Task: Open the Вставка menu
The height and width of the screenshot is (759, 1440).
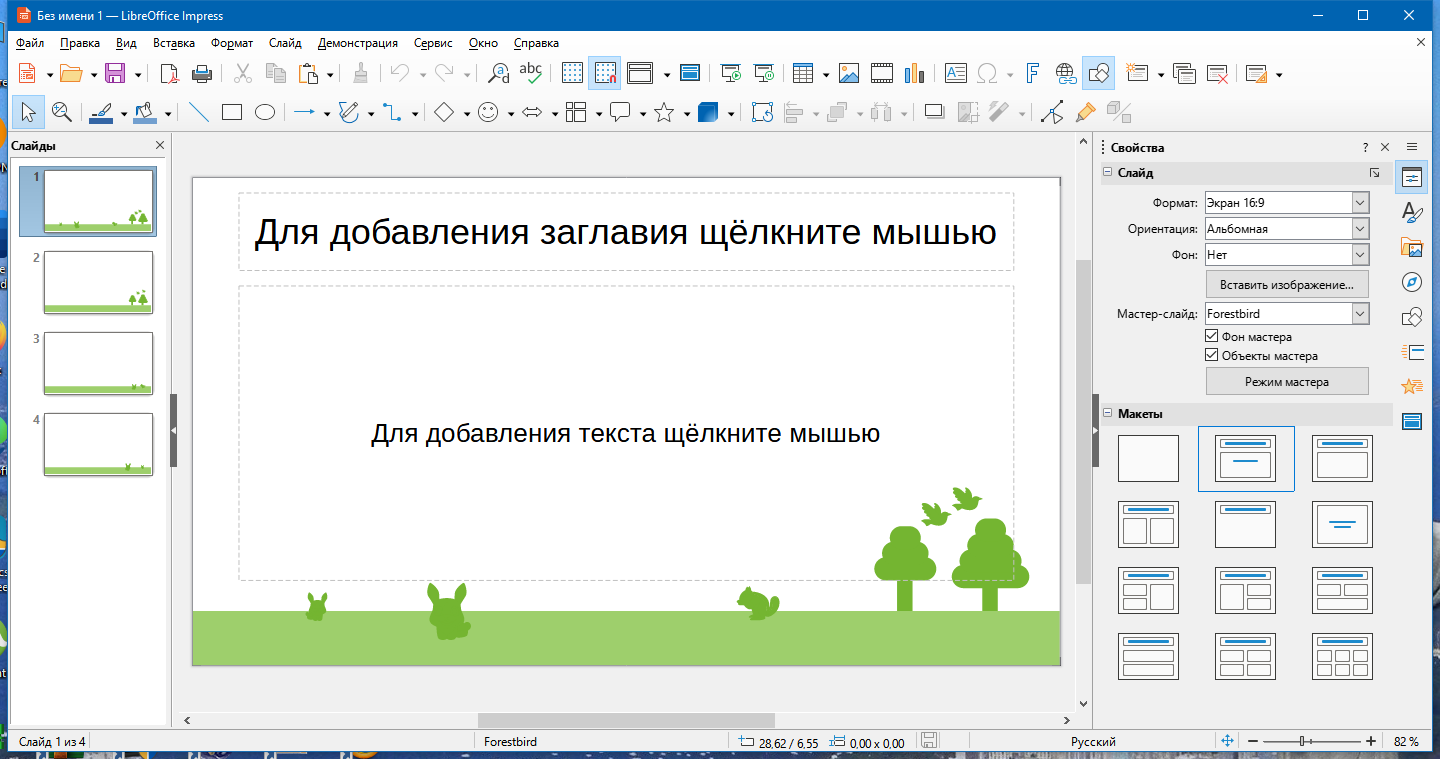Action: (x=174, y=43)
